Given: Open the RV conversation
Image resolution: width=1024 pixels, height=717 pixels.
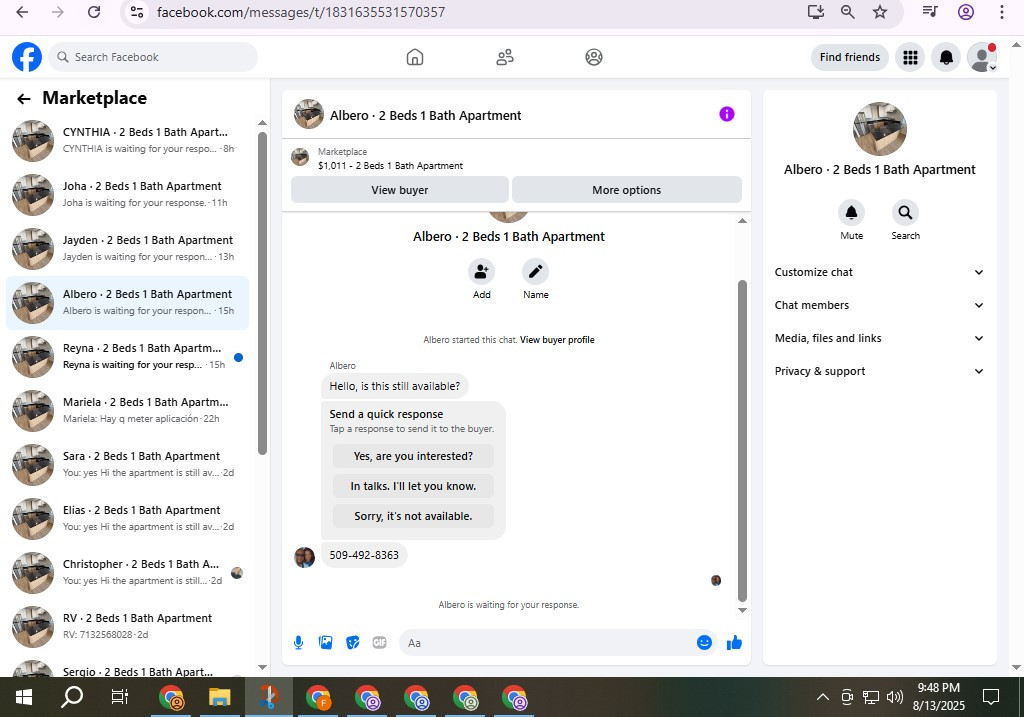Looking at the screenshot, I should click(127, 627).
